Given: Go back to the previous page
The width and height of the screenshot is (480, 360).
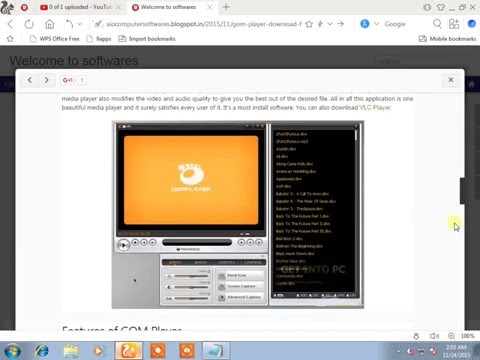Looking at the screenshot, I should tap(10, 24).
